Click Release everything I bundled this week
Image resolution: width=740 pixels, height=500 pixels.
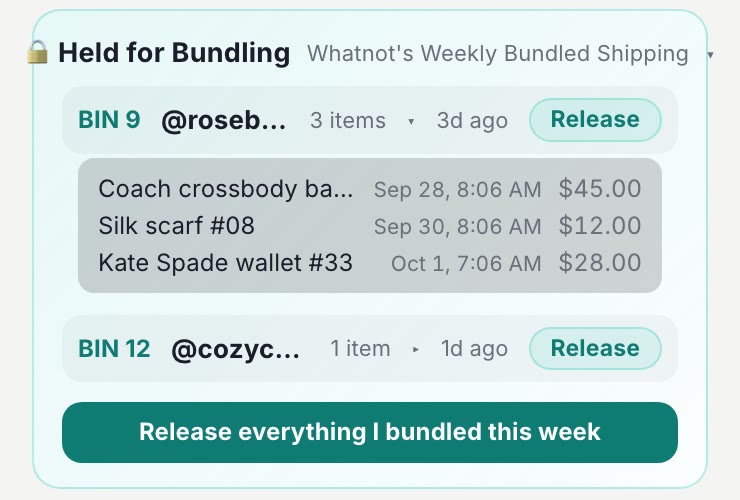point(370,432)
